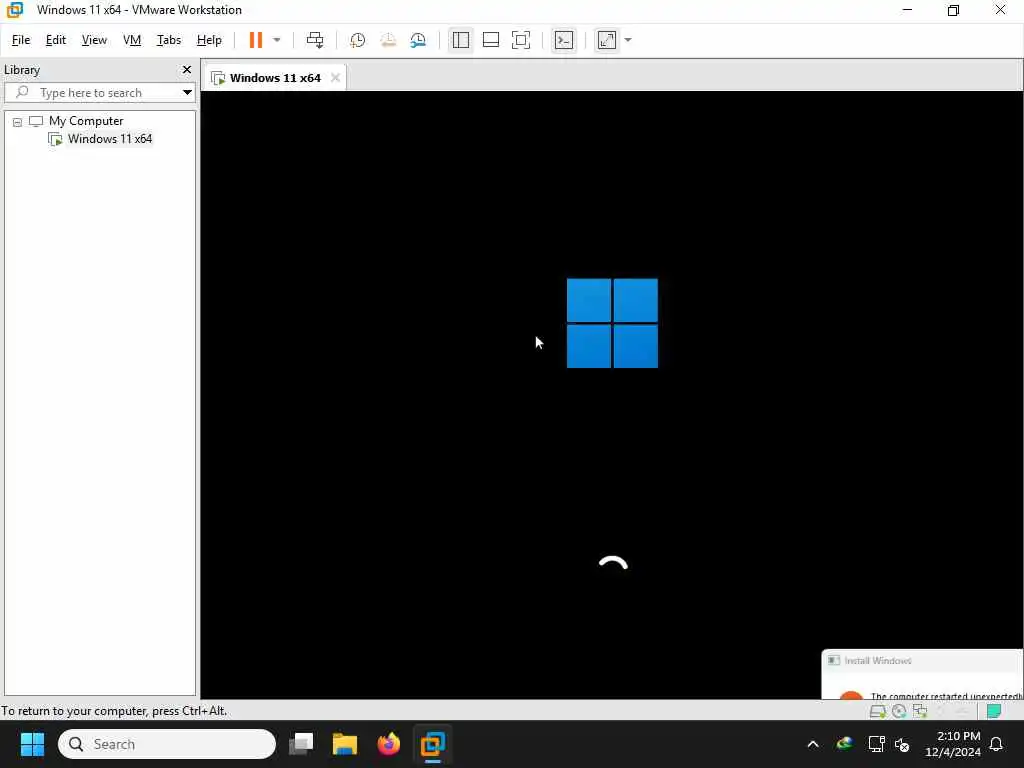Click the muted volume tray icon
The width and height of the screenshot is (1024, 768).
point(902,744)
